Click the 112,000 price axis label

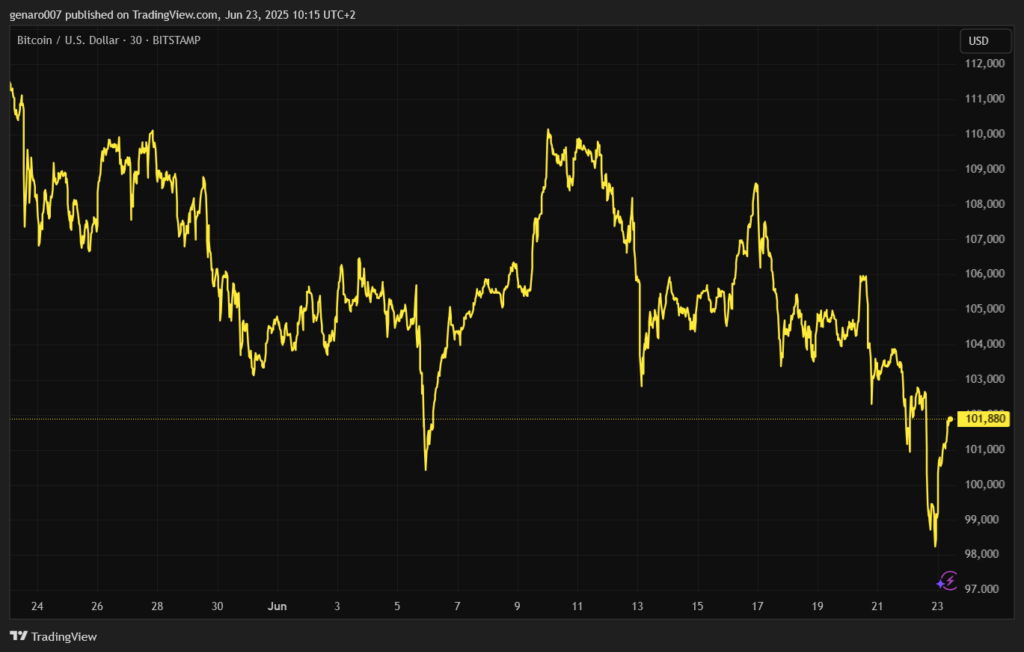(984, 64)
